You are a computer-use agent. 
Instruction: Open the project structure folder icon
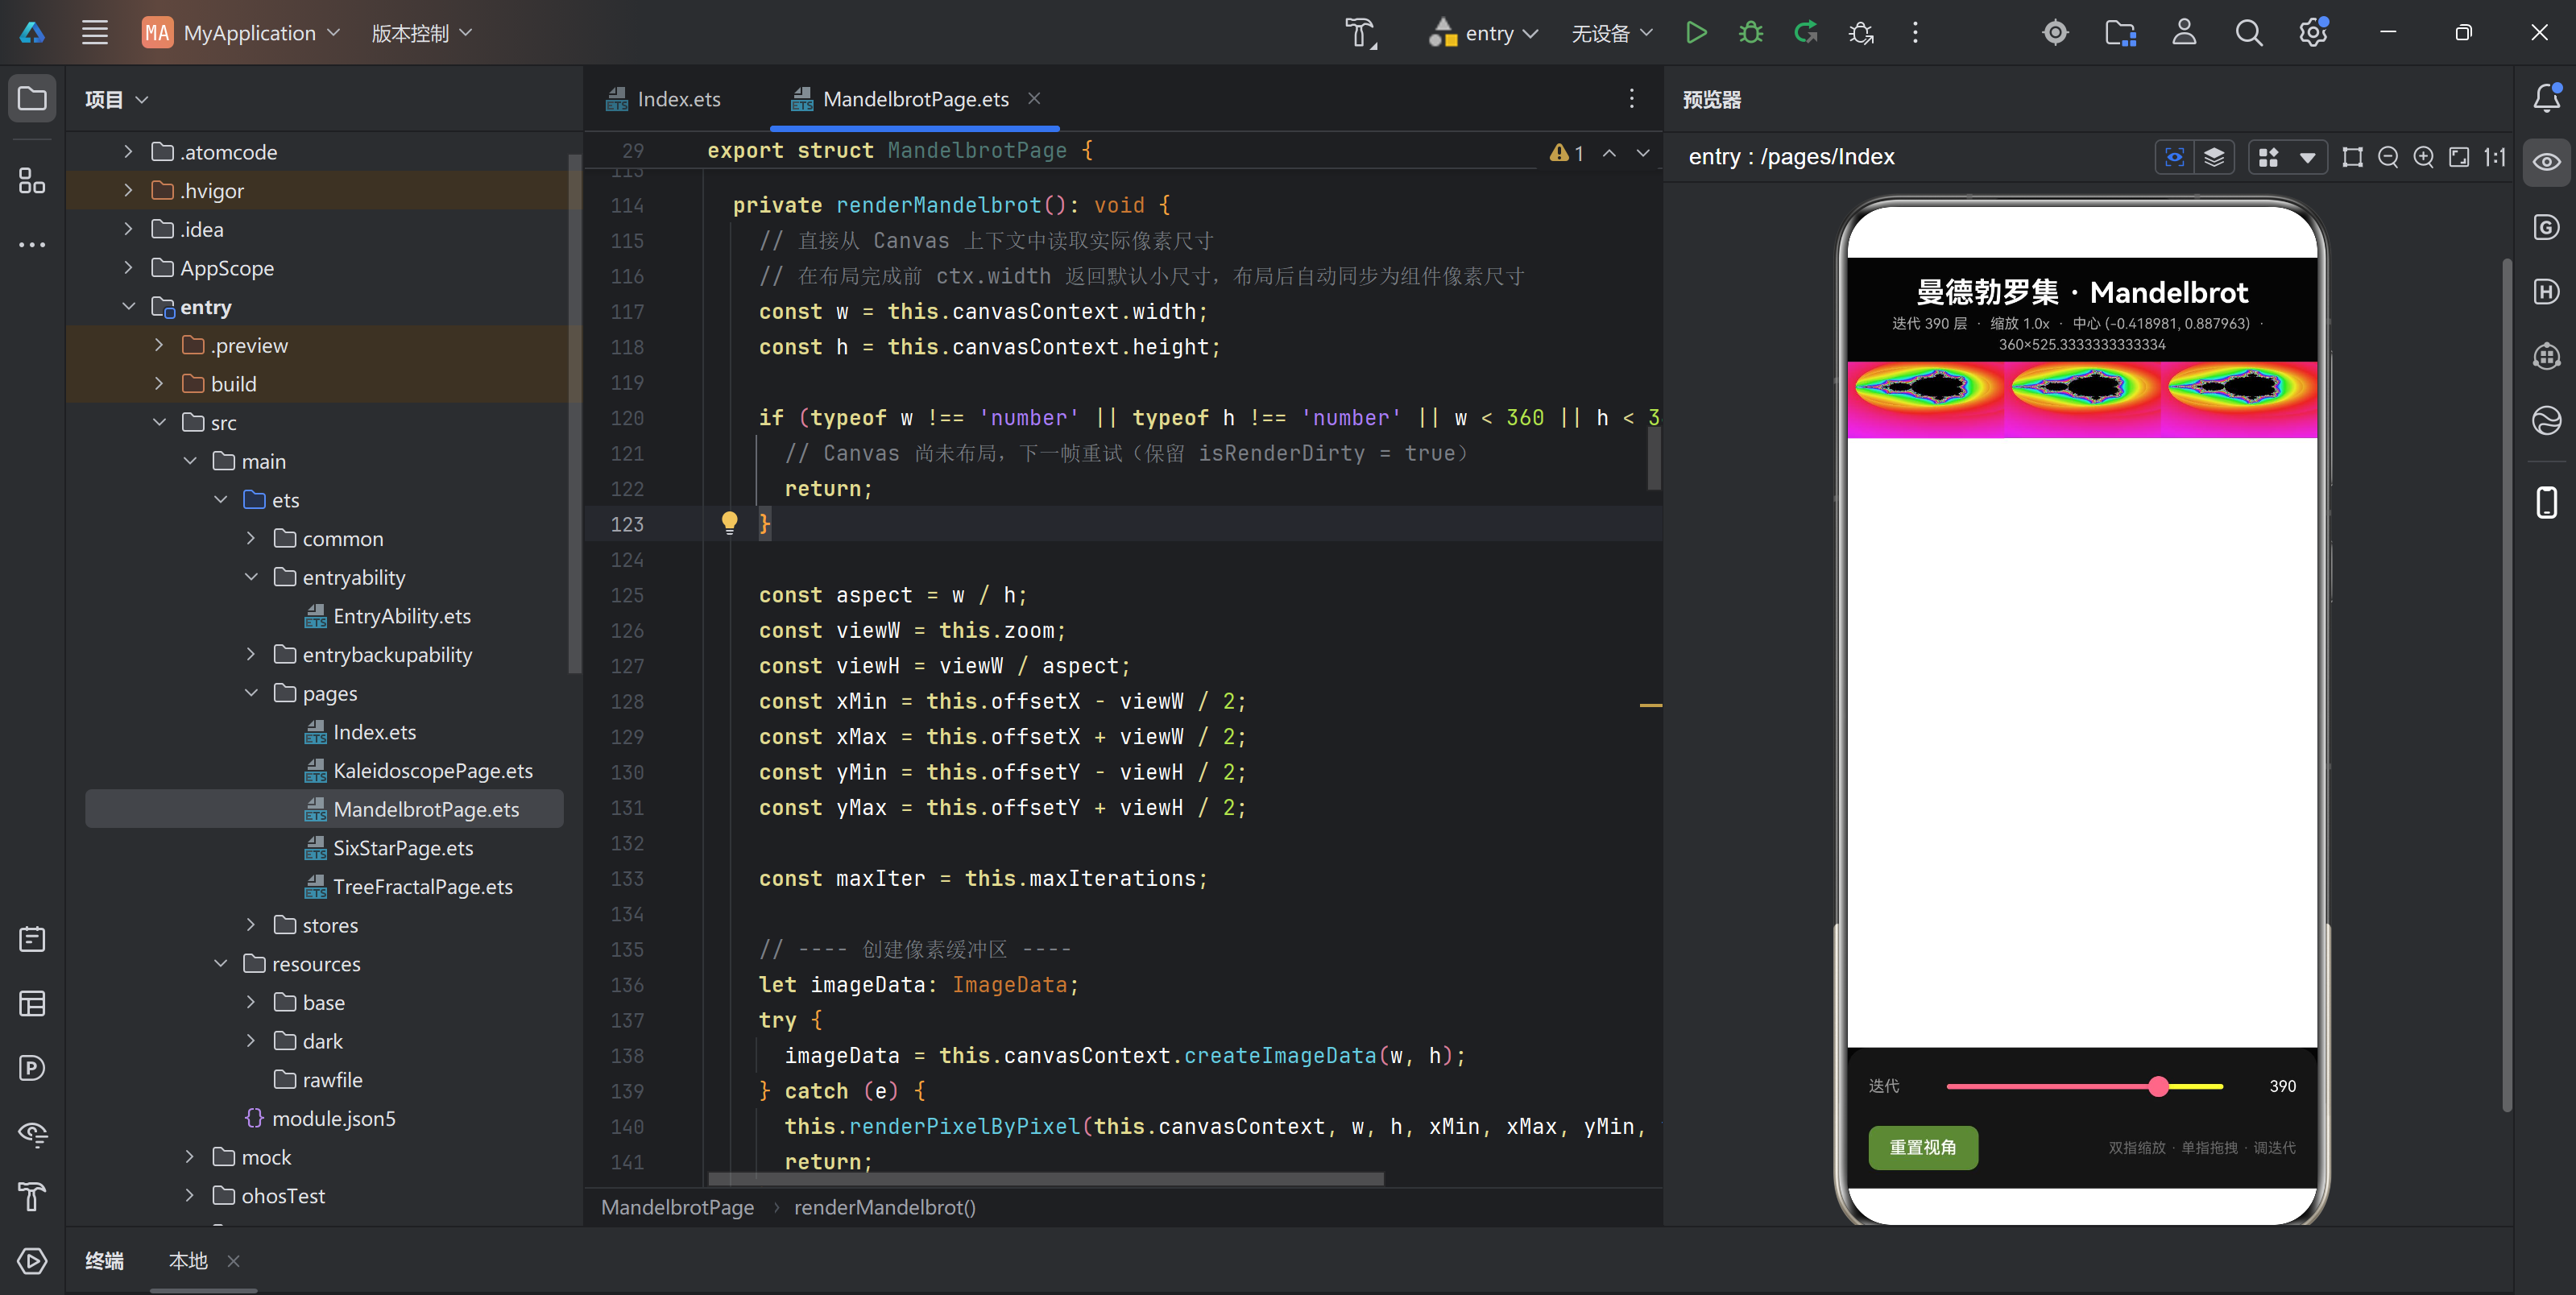tap(2120, 33)
